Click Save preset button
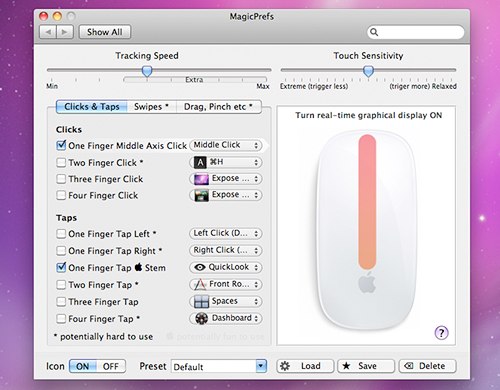Image resolution: width=500 pixels, height=390 pixels. click(366, 366)
